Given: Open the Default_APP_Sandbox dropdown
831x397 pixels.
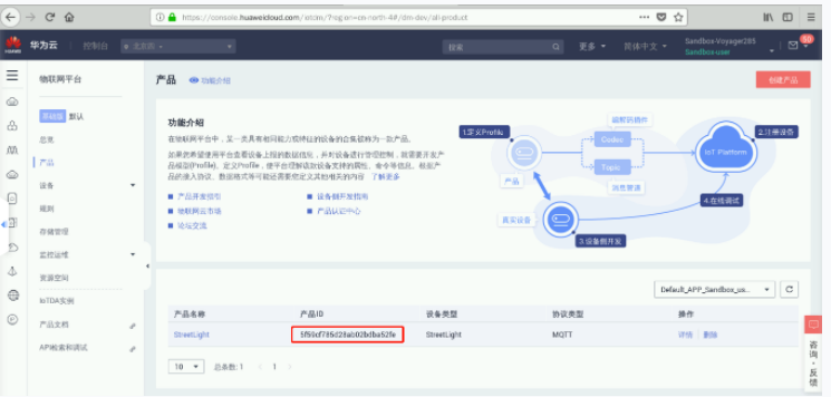Looking at the screenshot, I should point(714,290).
